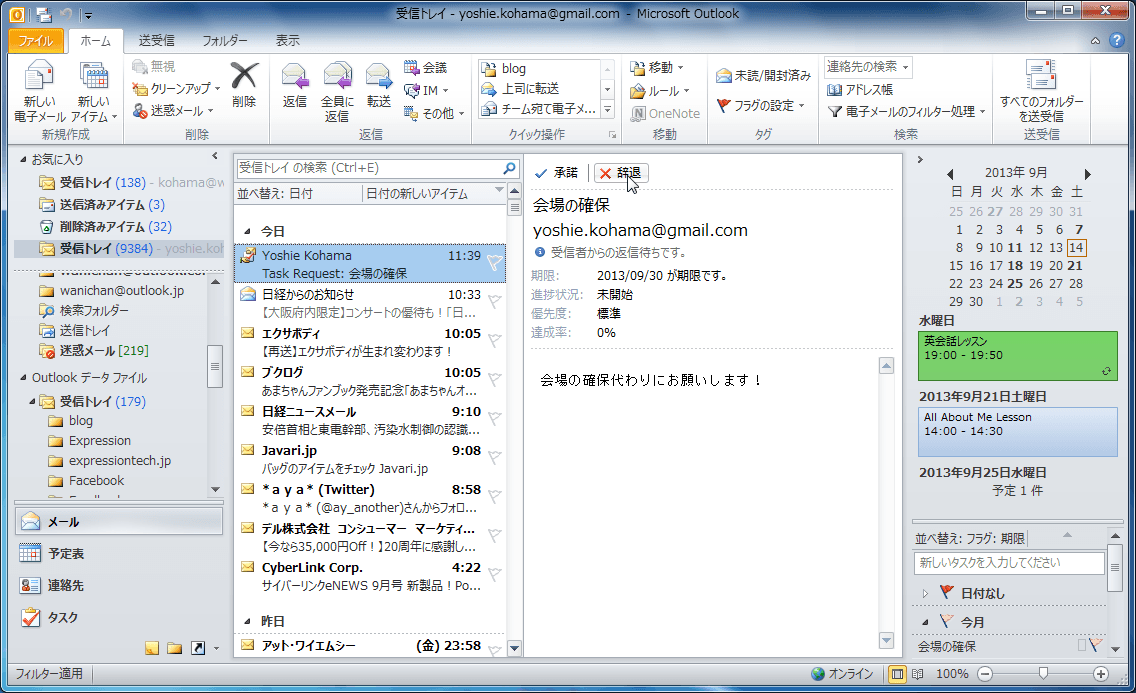The width and height of the screenshot is (1136, 693).
Task: Switch to the Folder (フォルダー) tab
Action: click(x=225, y=41)
